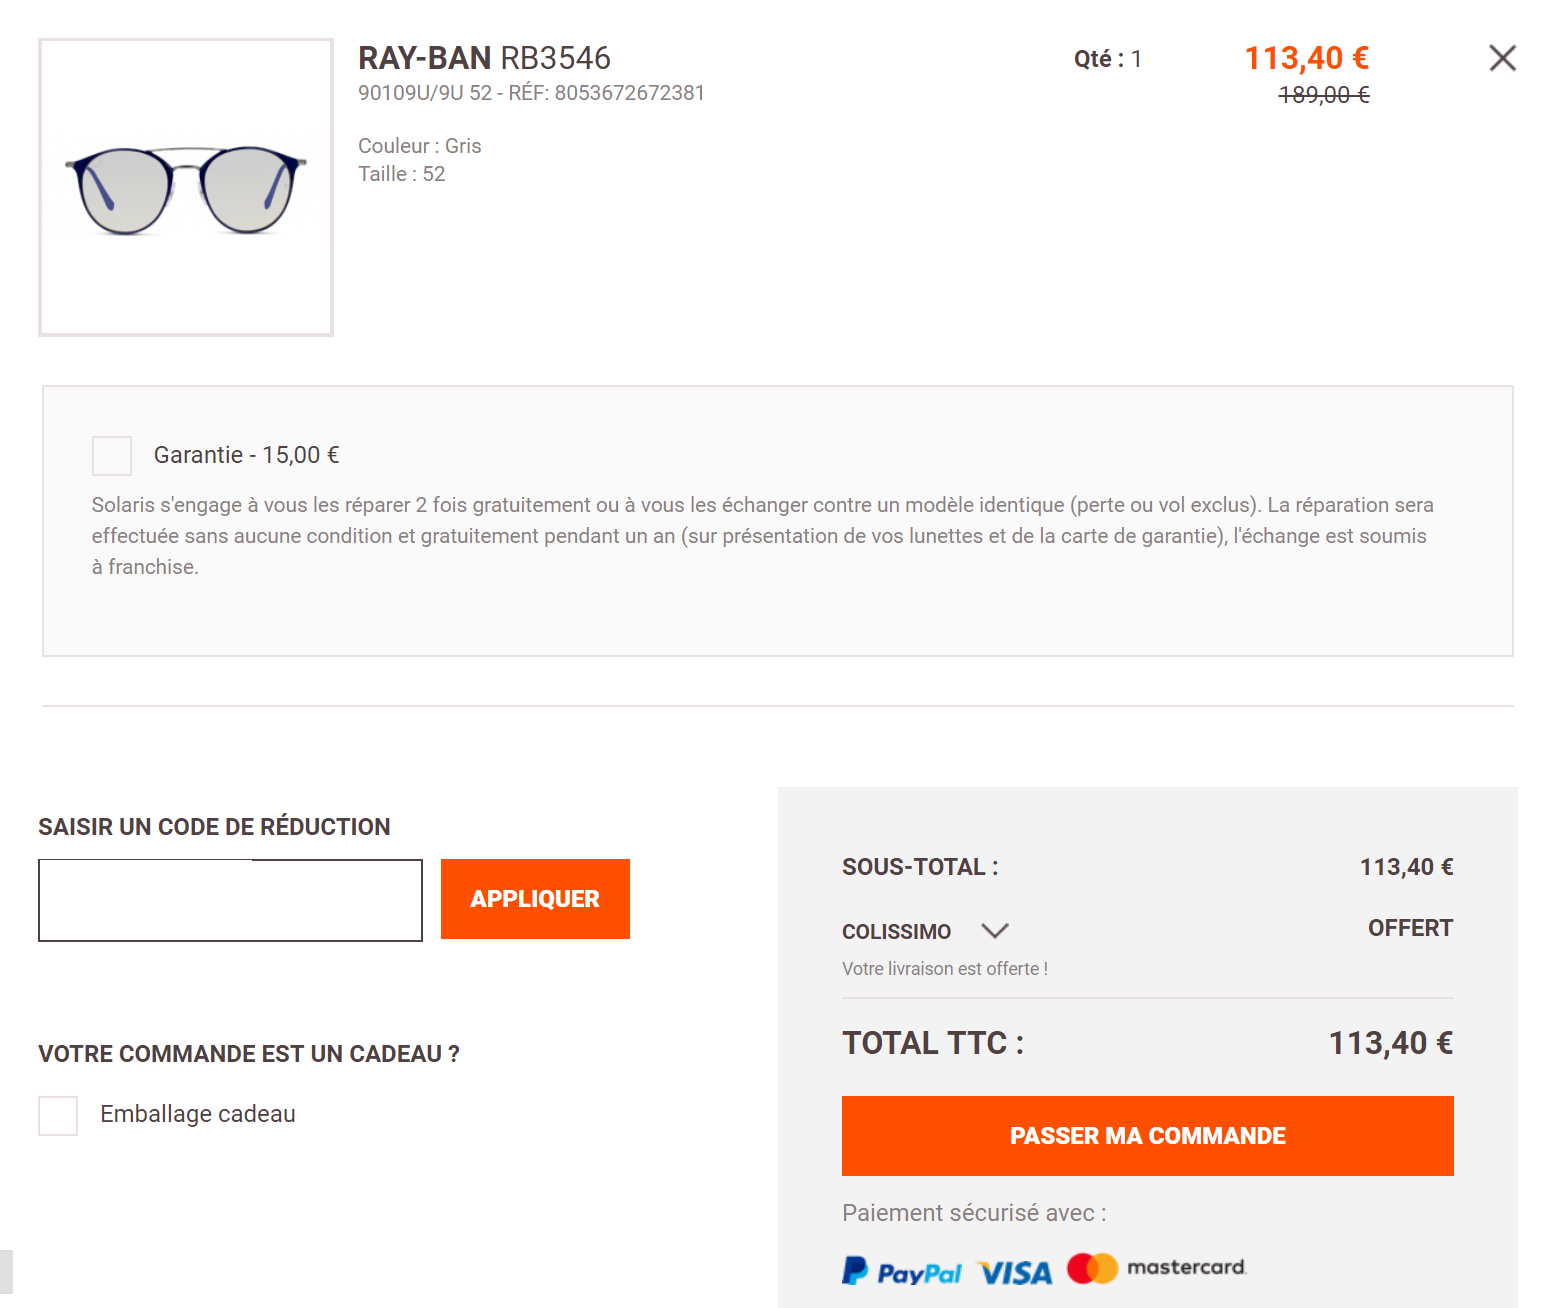Focus the code de réduction input field

click(230, 900)
